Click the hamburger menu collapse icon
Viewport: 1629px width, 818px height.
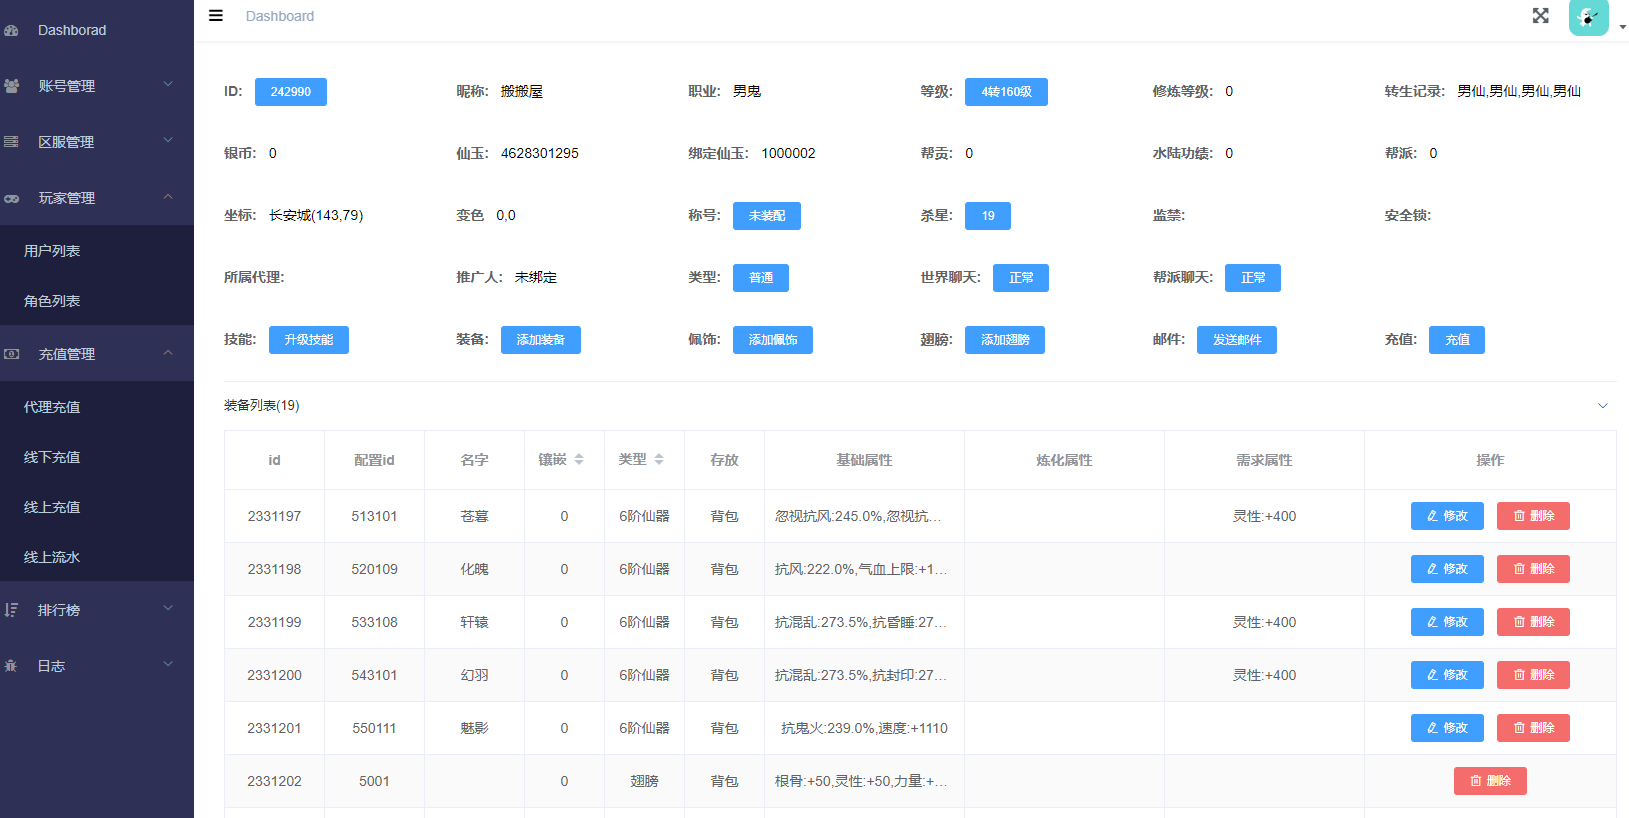coord(215,16)
